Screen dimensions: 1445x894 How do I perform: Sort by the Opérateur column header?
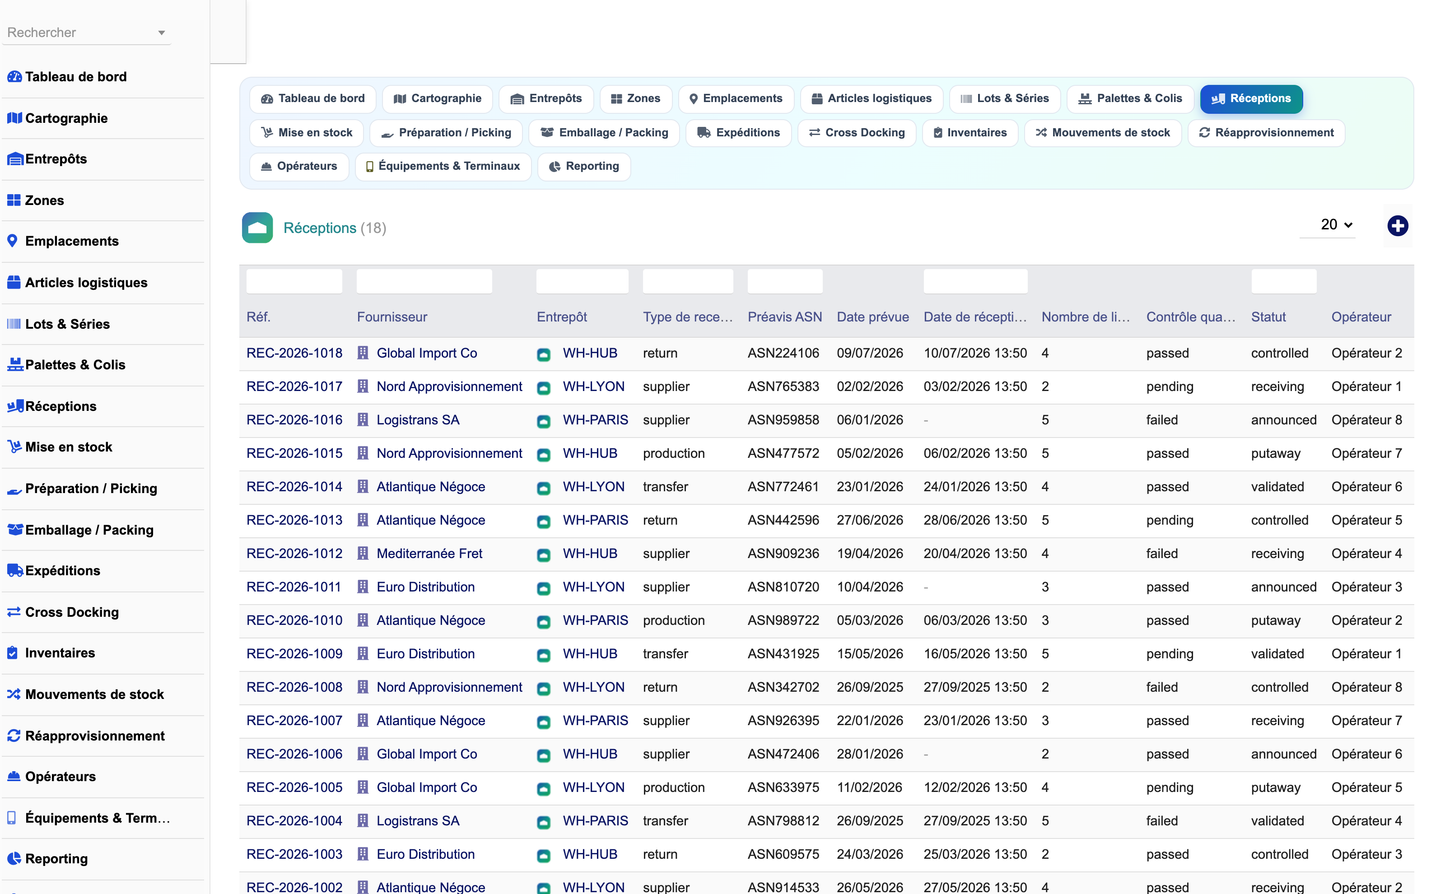[1361, 317]
